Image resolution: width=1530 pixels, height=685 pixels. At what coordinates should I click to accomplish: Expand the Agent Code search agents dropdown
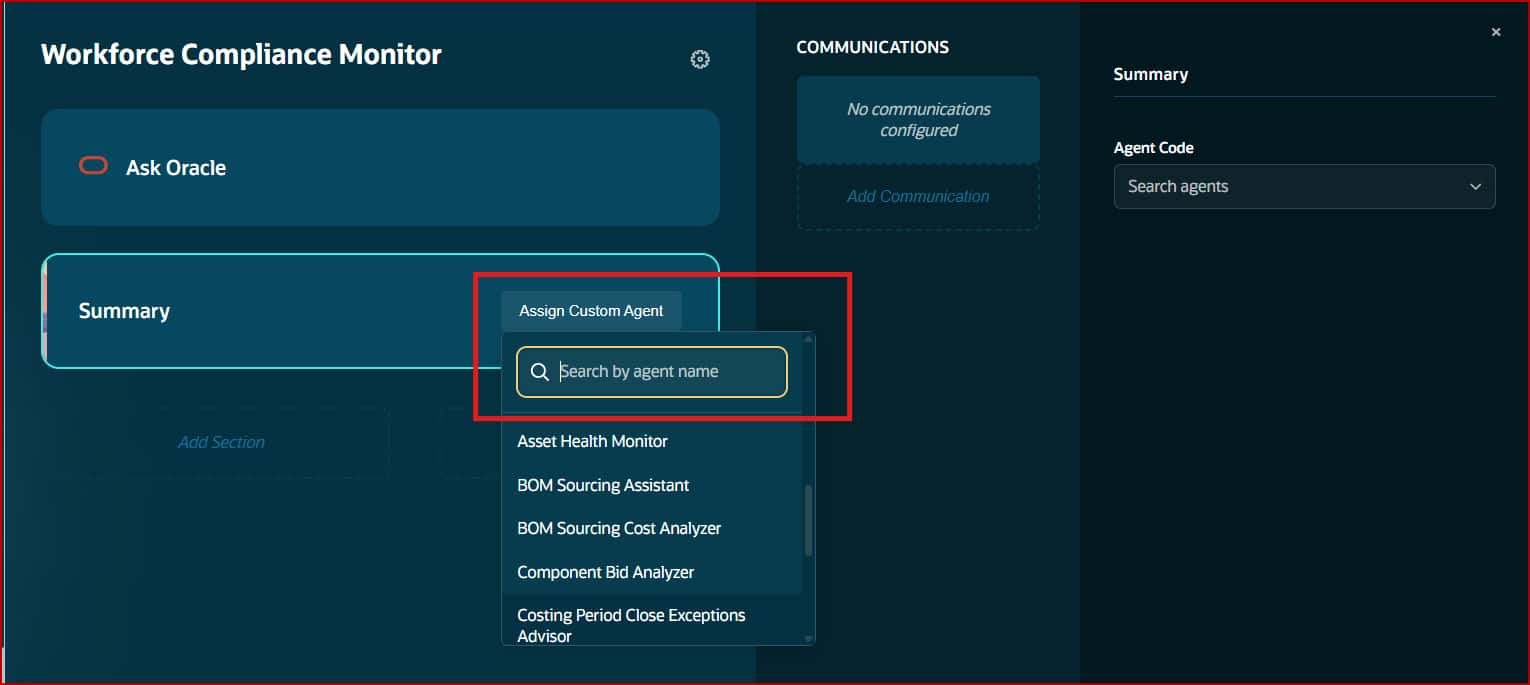click(x=1304, y=186)
